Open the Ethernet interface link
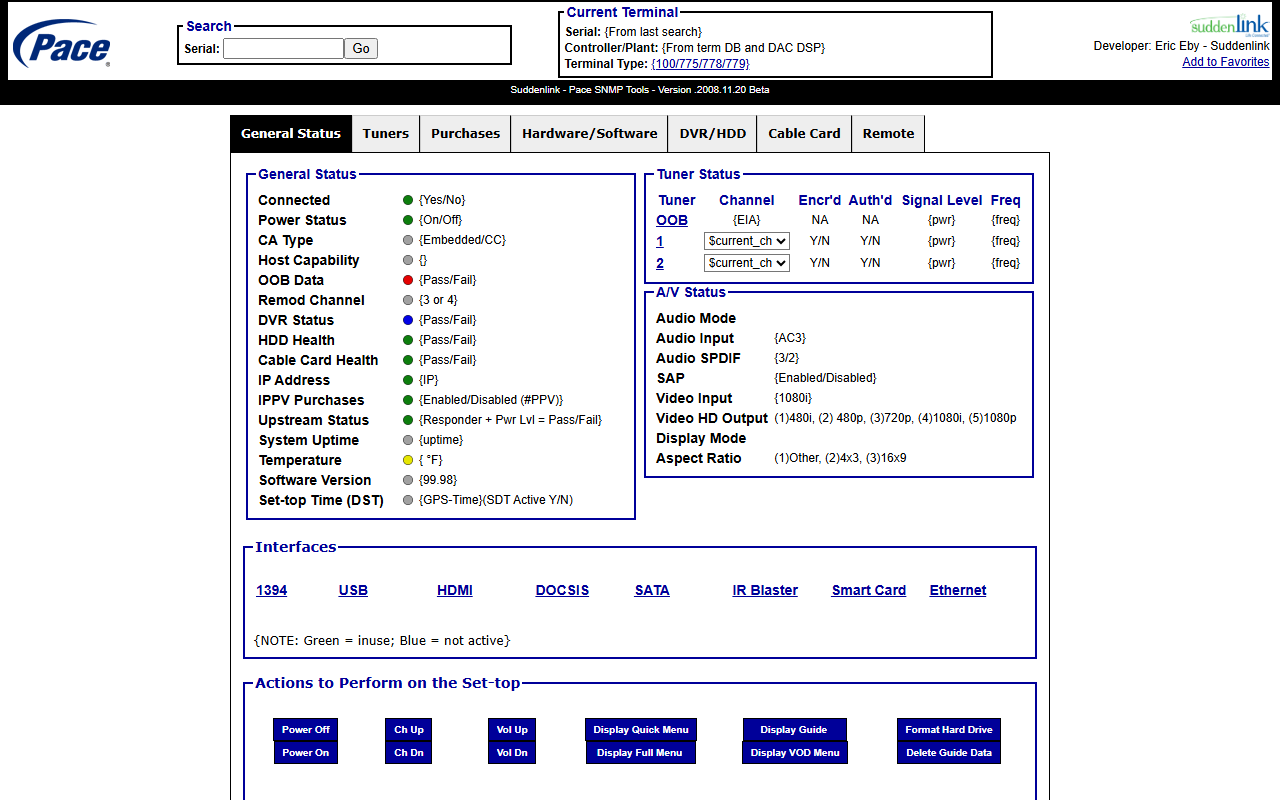Image resolution: width=1280 pixels, height=800 pixels. [958, 590]
